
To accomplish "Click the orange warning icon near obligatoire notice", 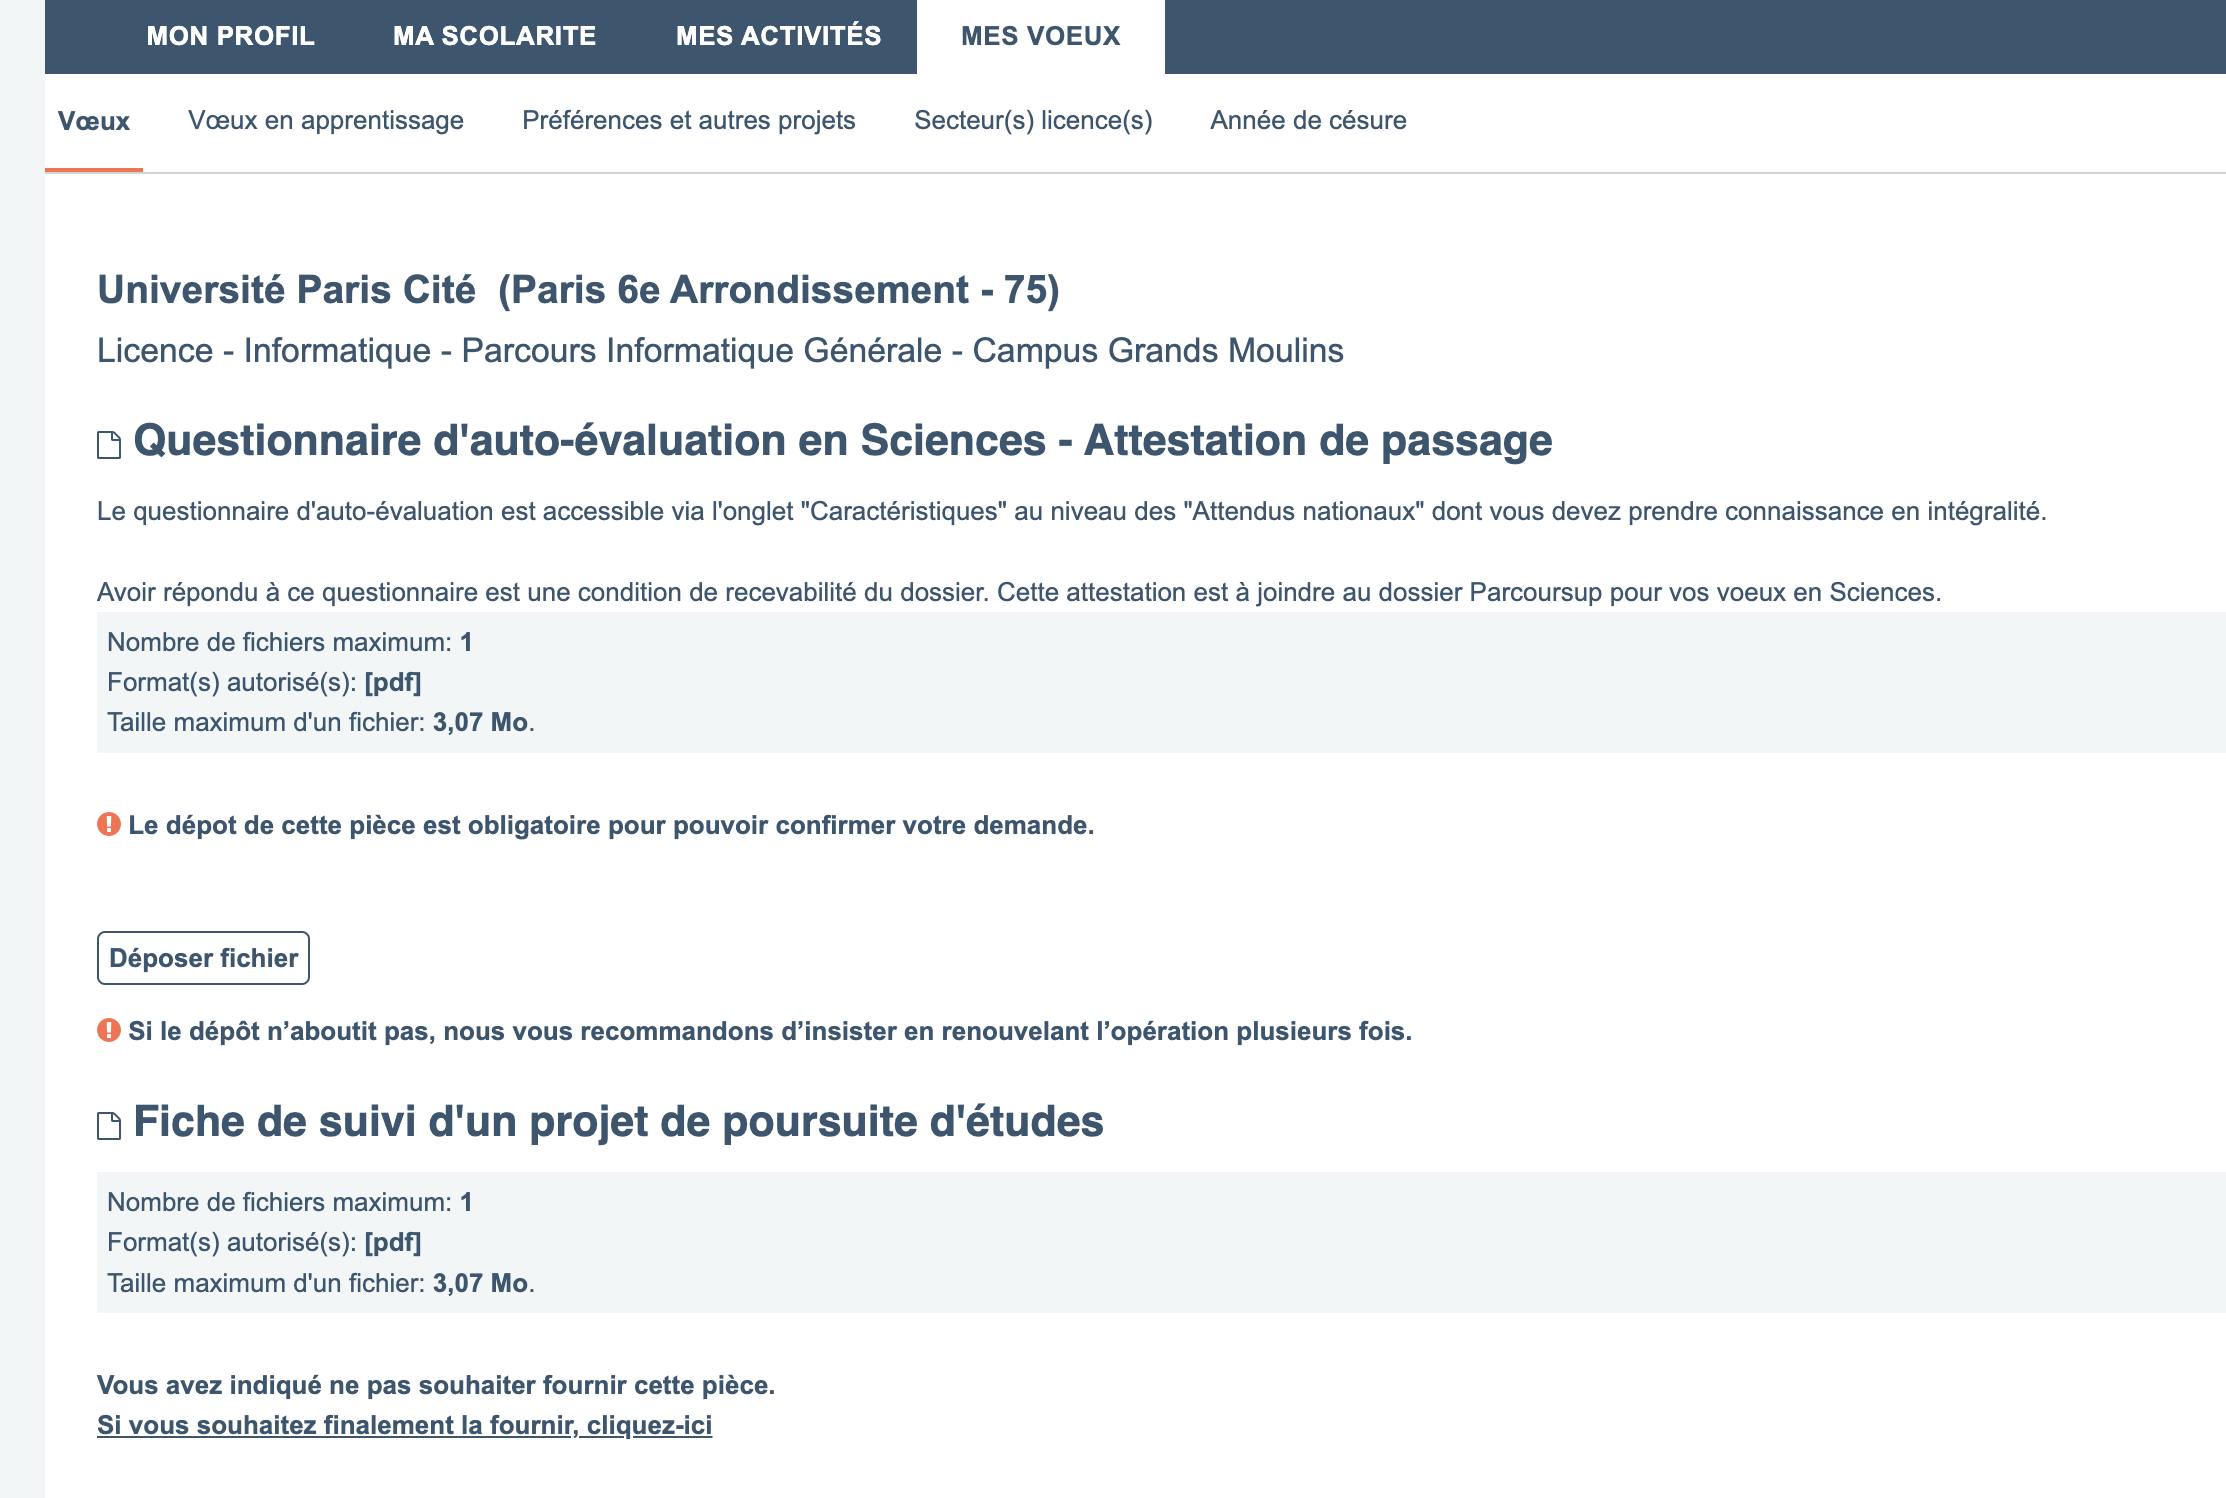I will point(109,825).
